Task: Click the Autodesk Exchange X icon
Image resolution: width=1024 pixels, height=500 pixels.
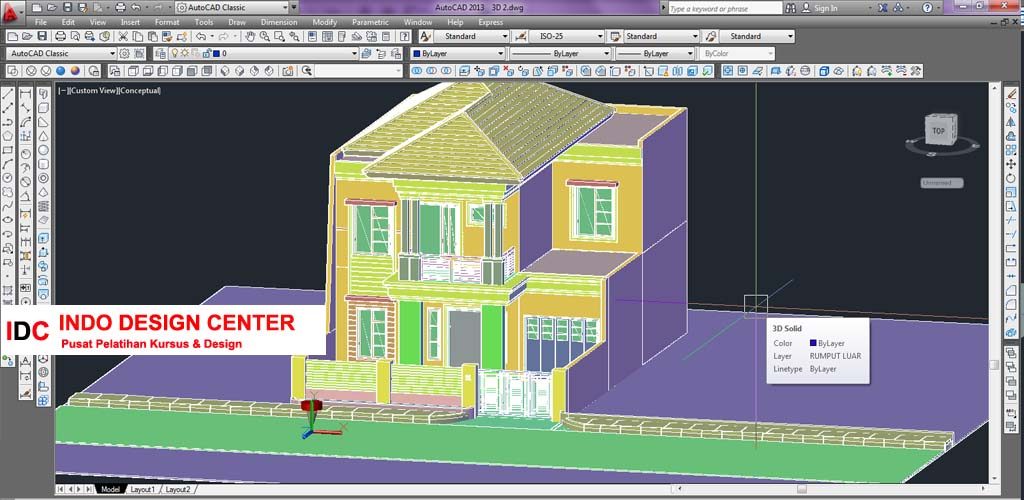Action: (x=883, y=8)
